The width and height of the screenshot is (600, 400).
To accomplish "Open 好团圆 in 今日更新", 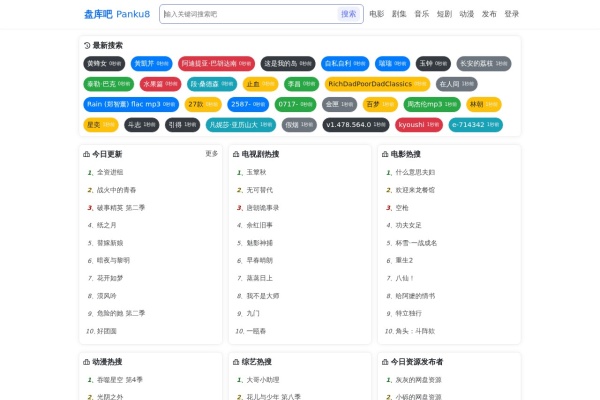I will (x=106, y=331).
